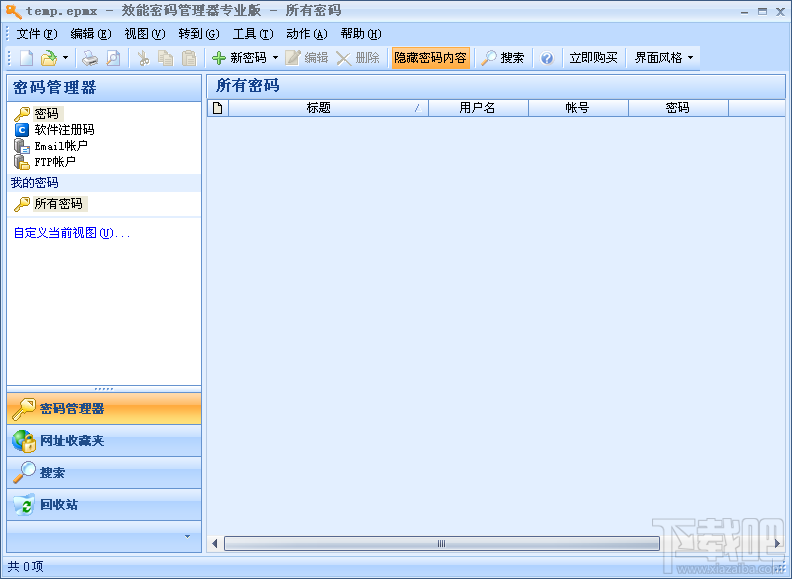Screen dimensions: 792x579
Task: Open the 编辑(E) menu
Action: [91, 34]
